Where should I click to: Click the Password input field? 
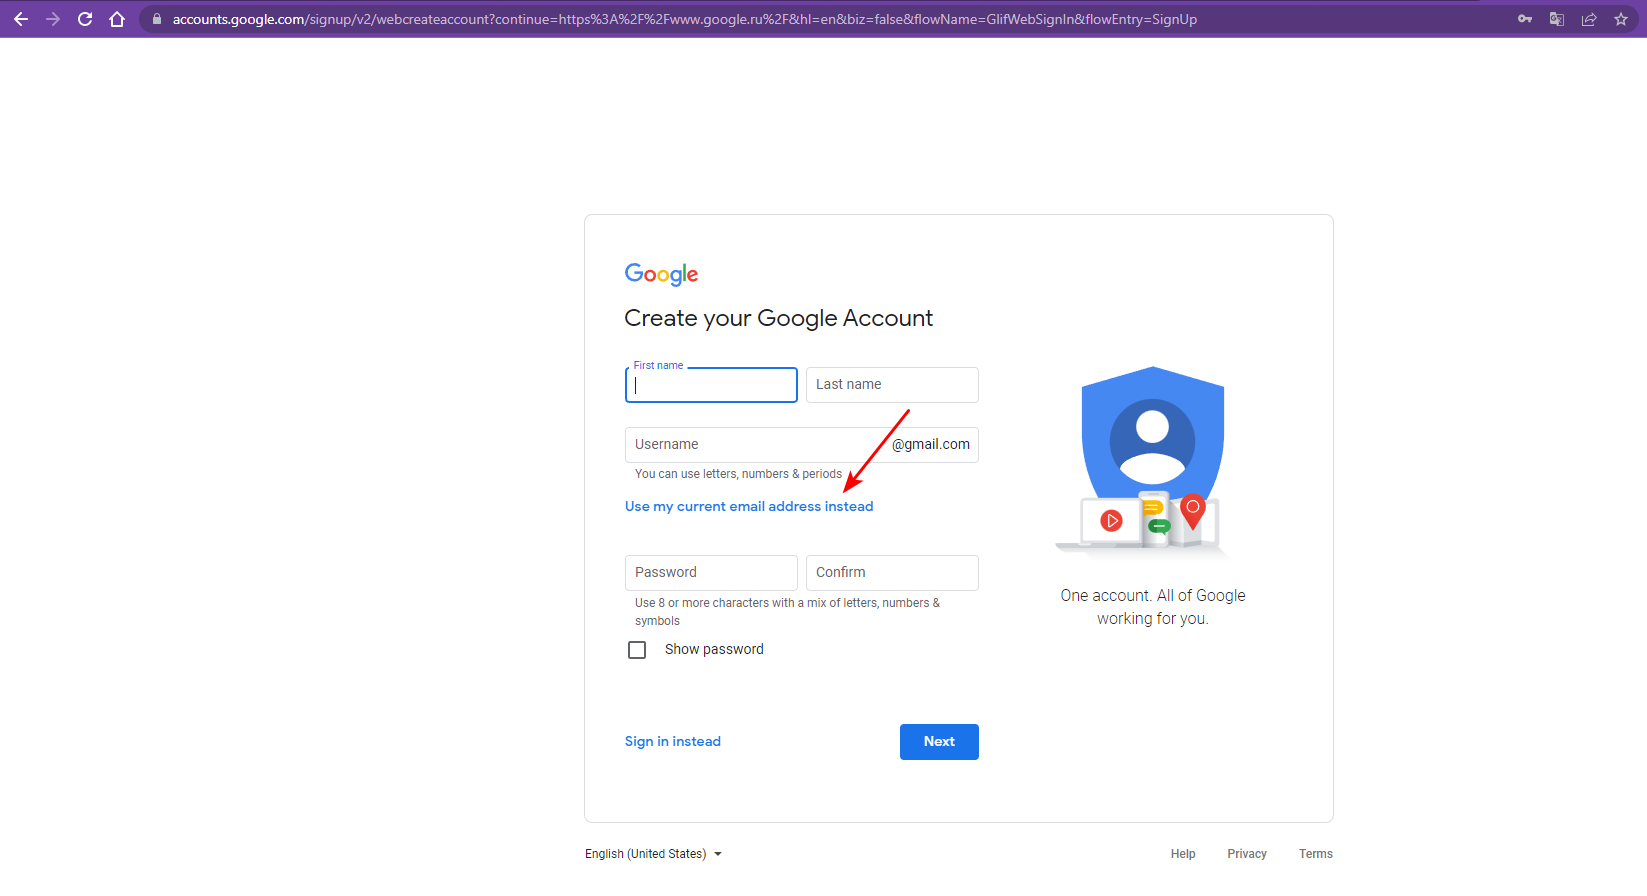coord(711,573)
